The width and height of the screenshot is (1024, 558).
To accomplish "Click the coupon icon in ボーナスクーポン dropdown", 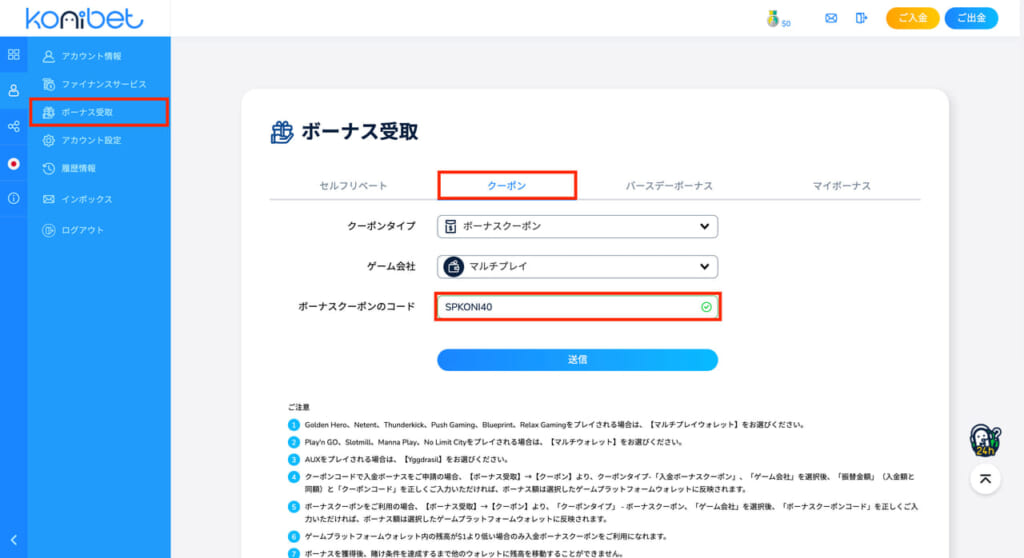I will click(x=450, y=227).
